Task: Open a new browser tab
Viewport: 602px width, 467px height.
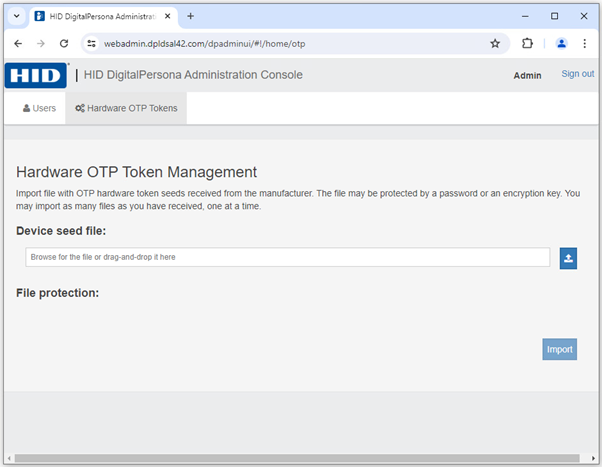Action: [191, 16]
